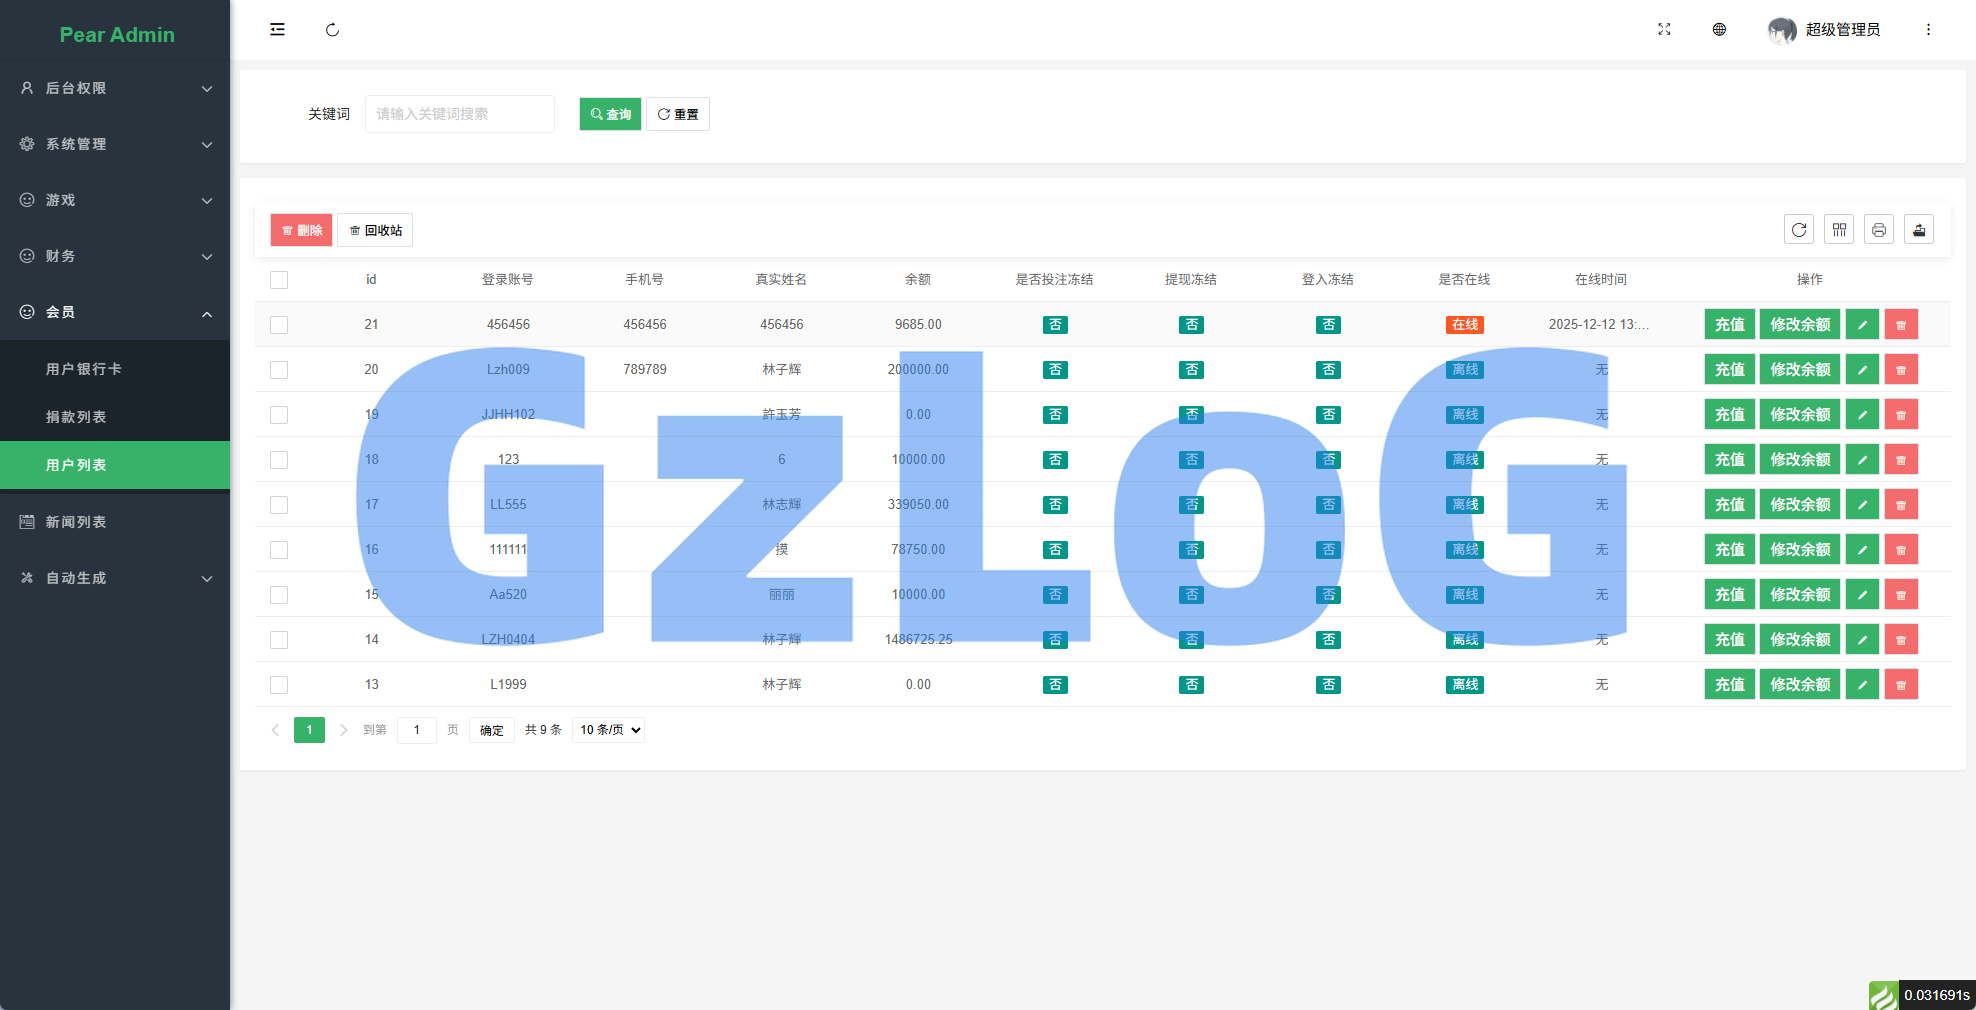Open 用户银行卡 in the sidebar
Viewport: 1976px width, 1010px height.
pos(84,369)
